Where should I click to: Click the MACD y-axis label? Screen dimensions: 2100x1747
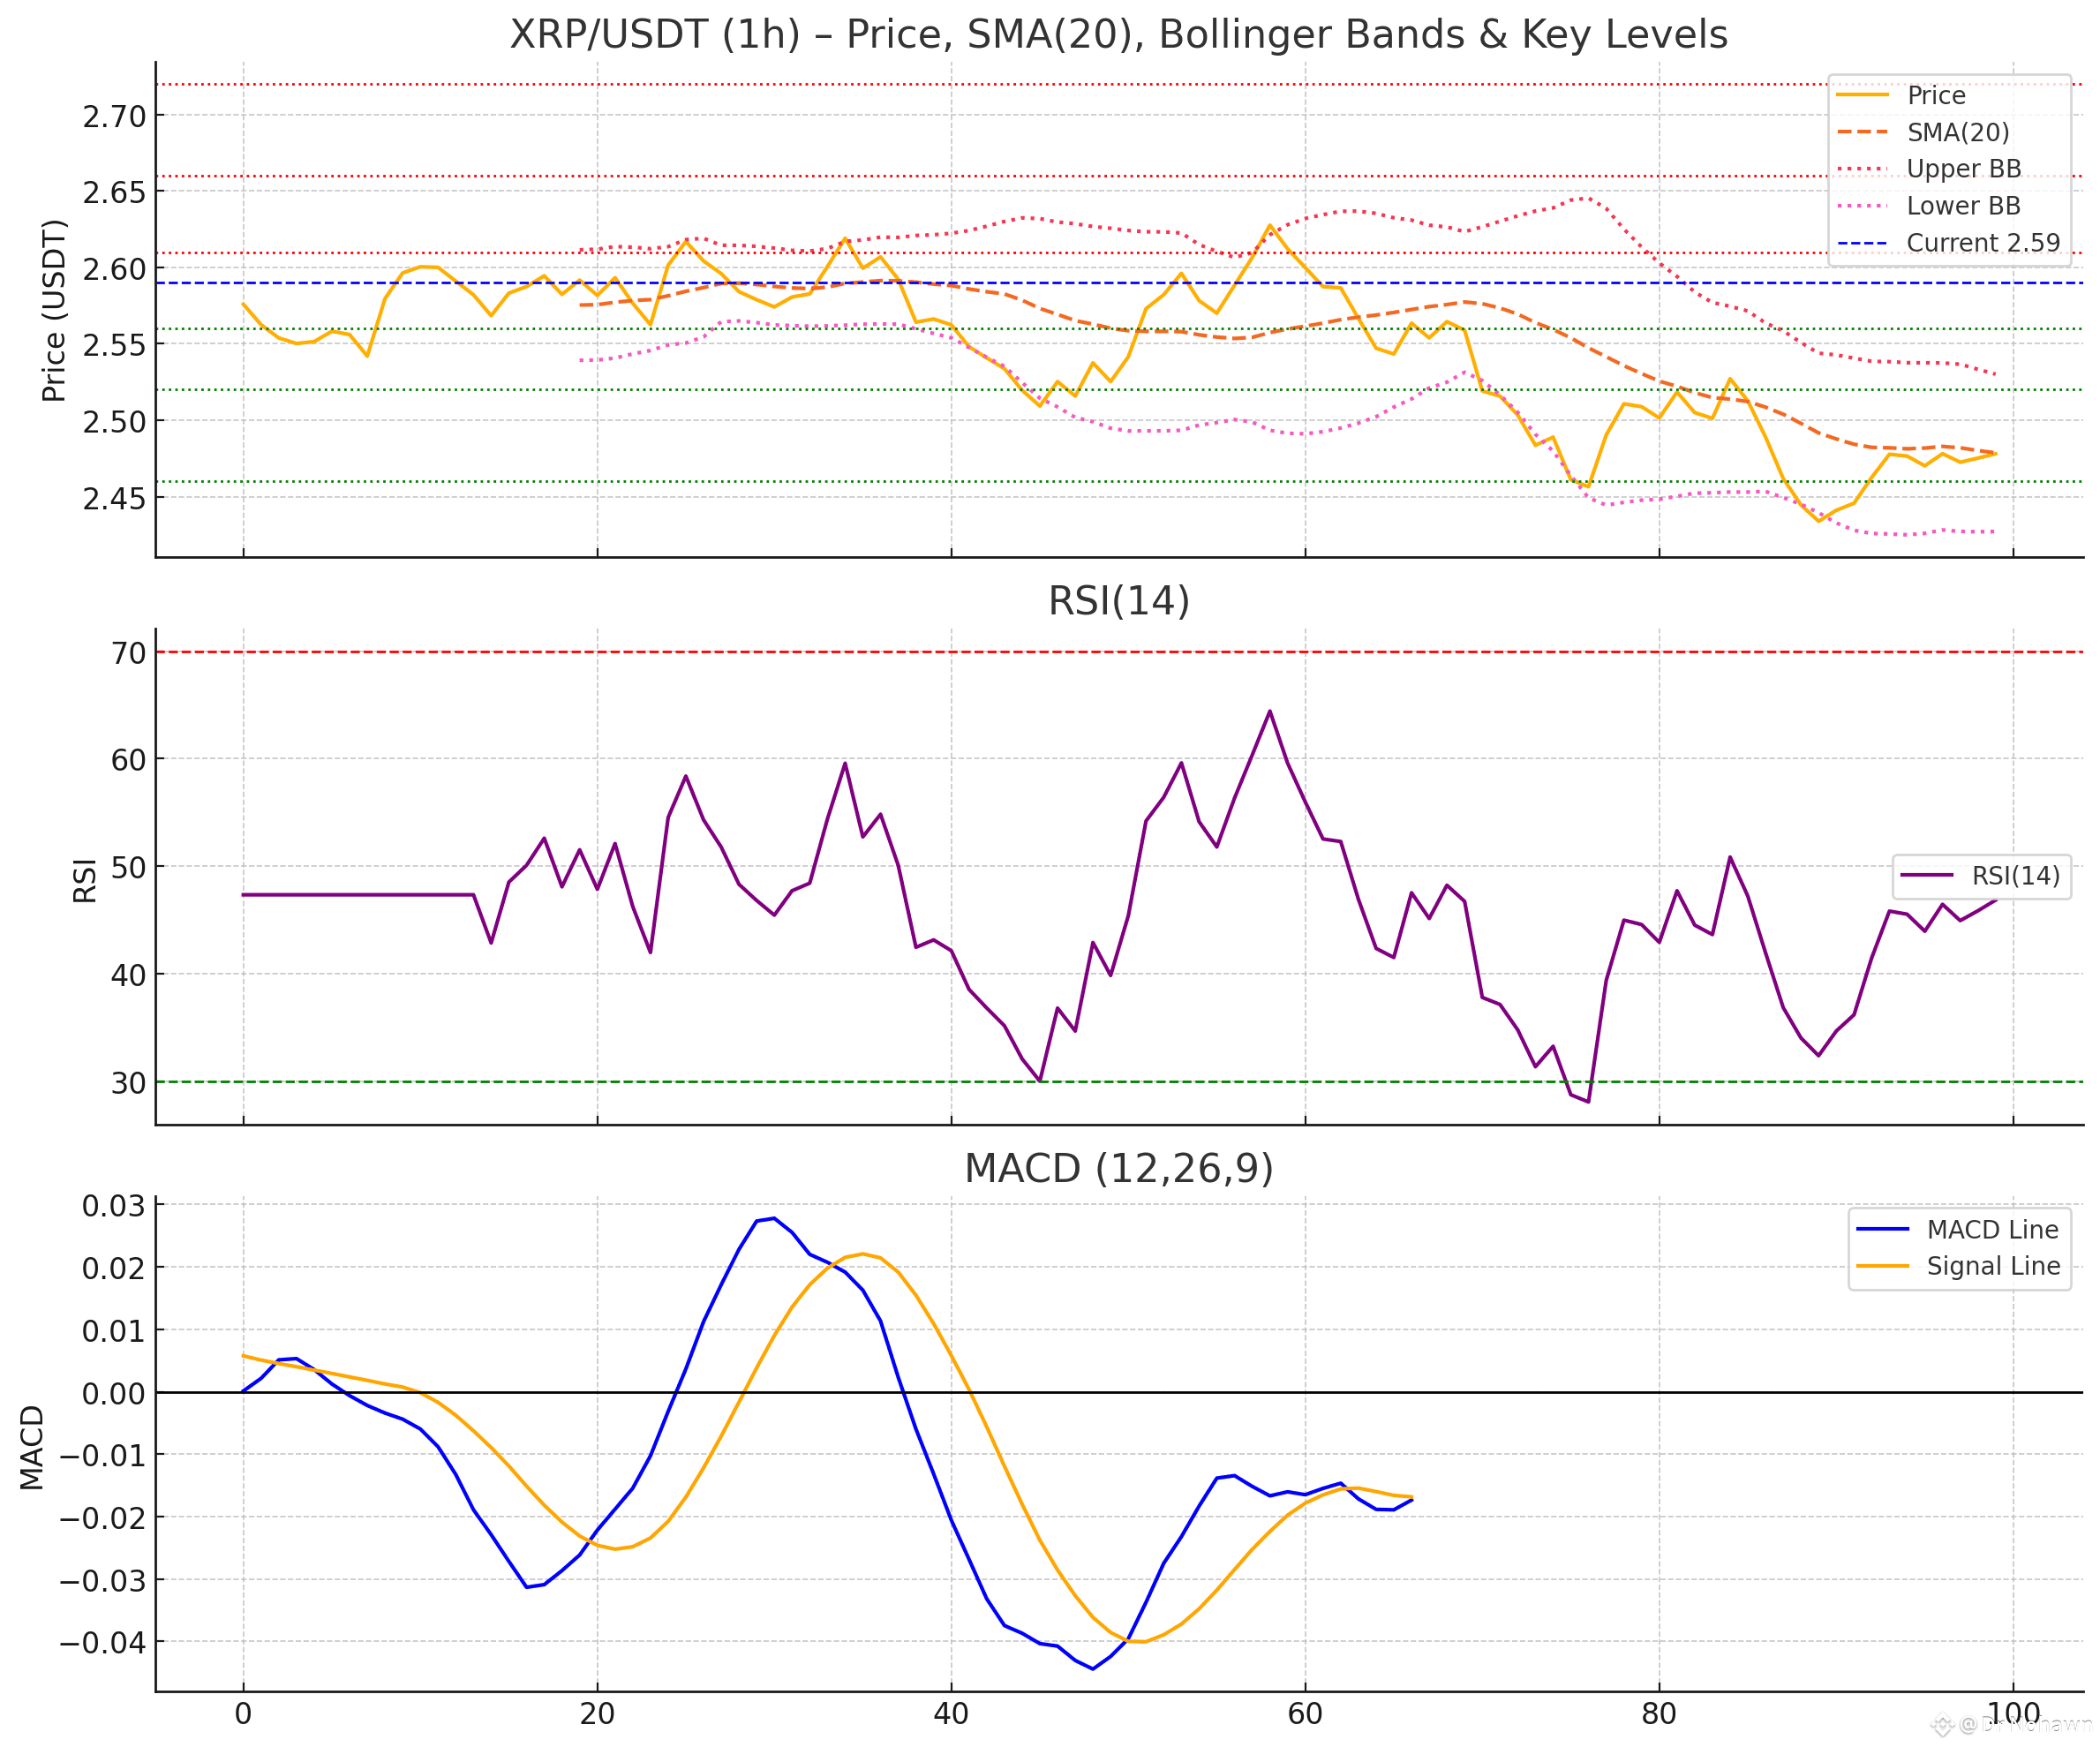(x=32, y=1447)
